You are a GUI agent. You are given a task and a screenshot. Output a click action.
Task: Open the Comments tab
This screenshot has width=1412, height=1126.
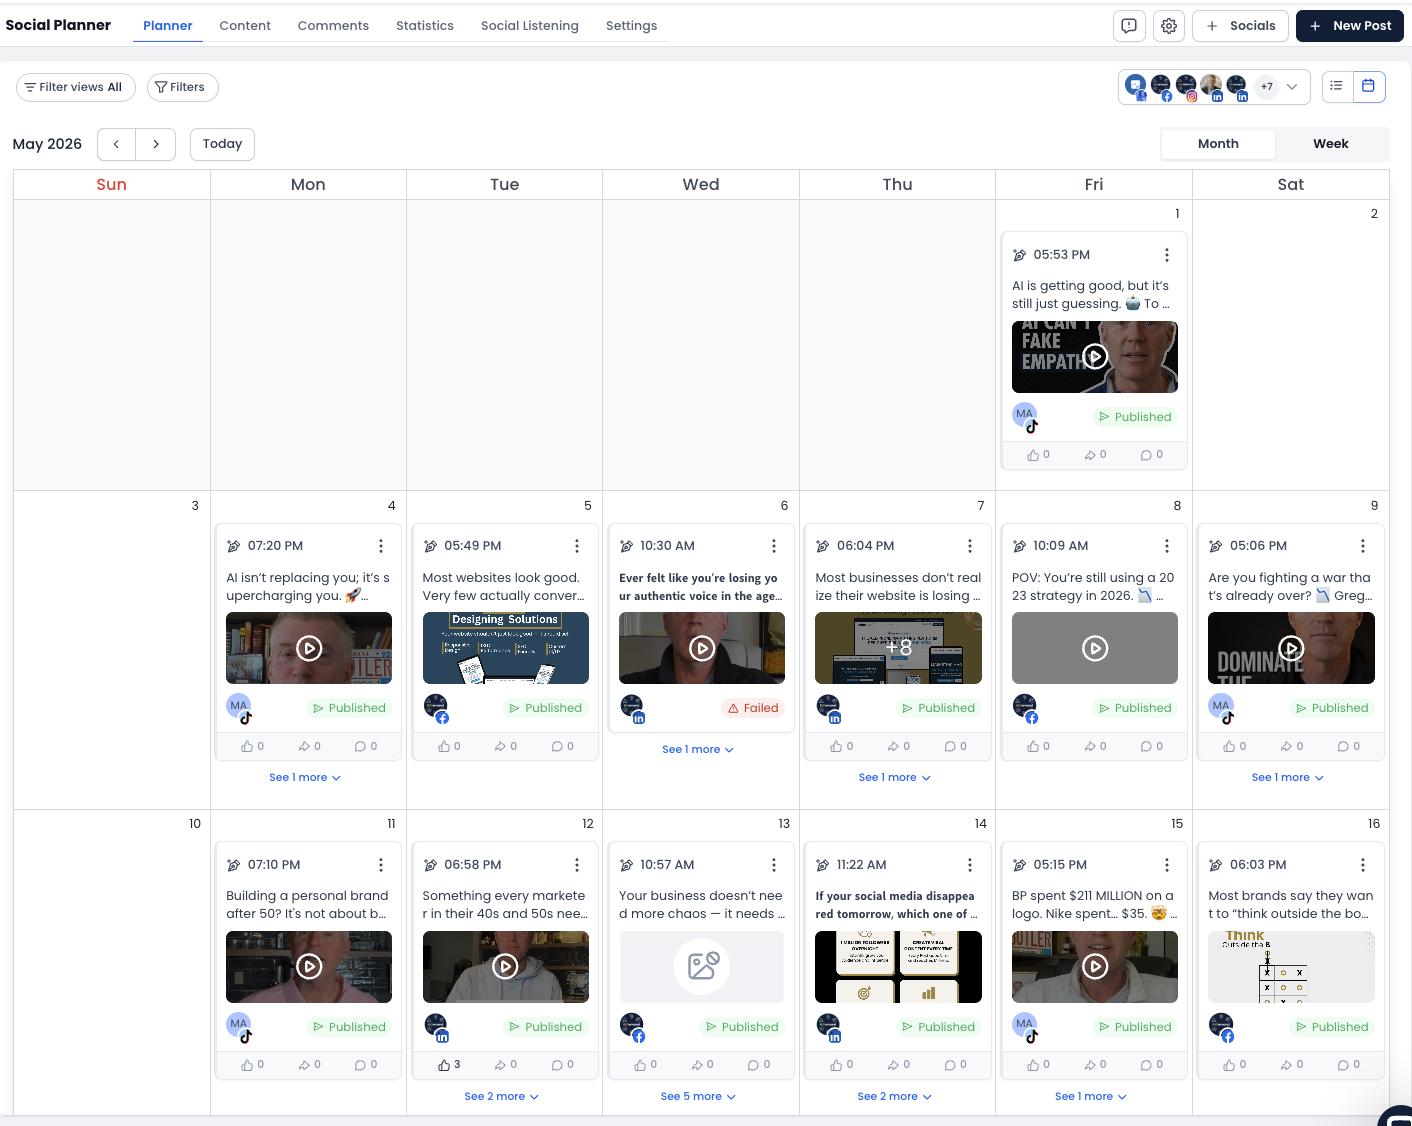click(x=333, y=26)
